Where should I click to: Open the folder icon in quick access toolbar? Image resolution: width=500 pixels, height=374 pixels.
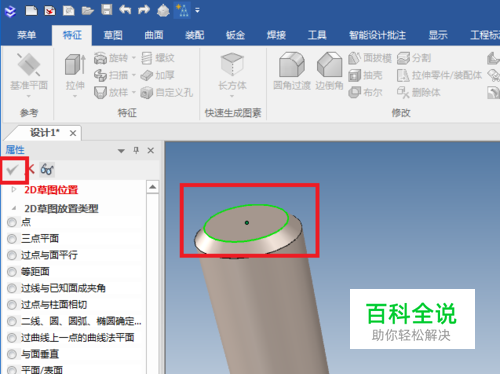88,10
